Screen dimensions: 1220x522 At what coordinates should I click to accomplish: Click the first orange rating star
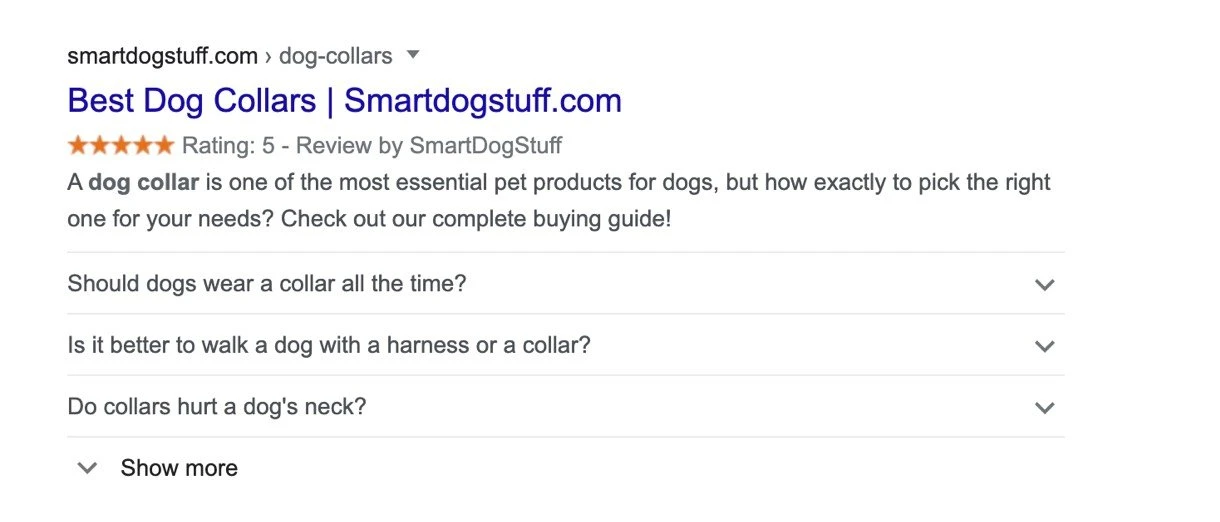[78, 146]
